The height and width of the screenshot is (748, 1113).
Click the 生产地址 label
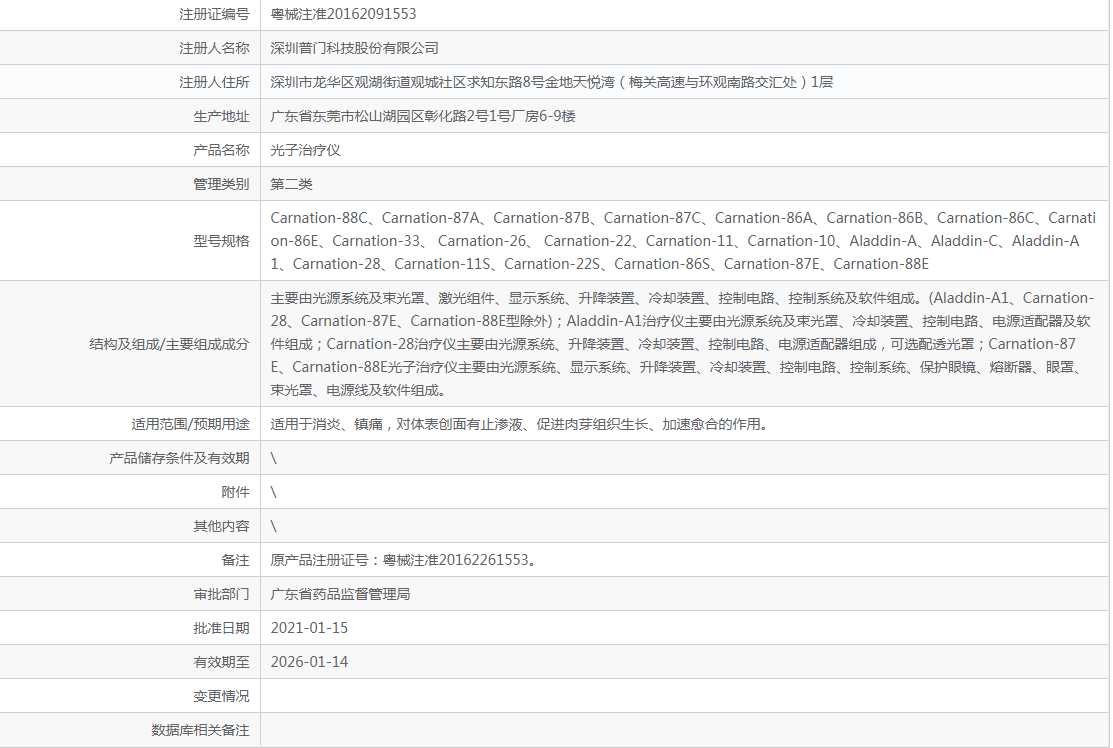221,116
